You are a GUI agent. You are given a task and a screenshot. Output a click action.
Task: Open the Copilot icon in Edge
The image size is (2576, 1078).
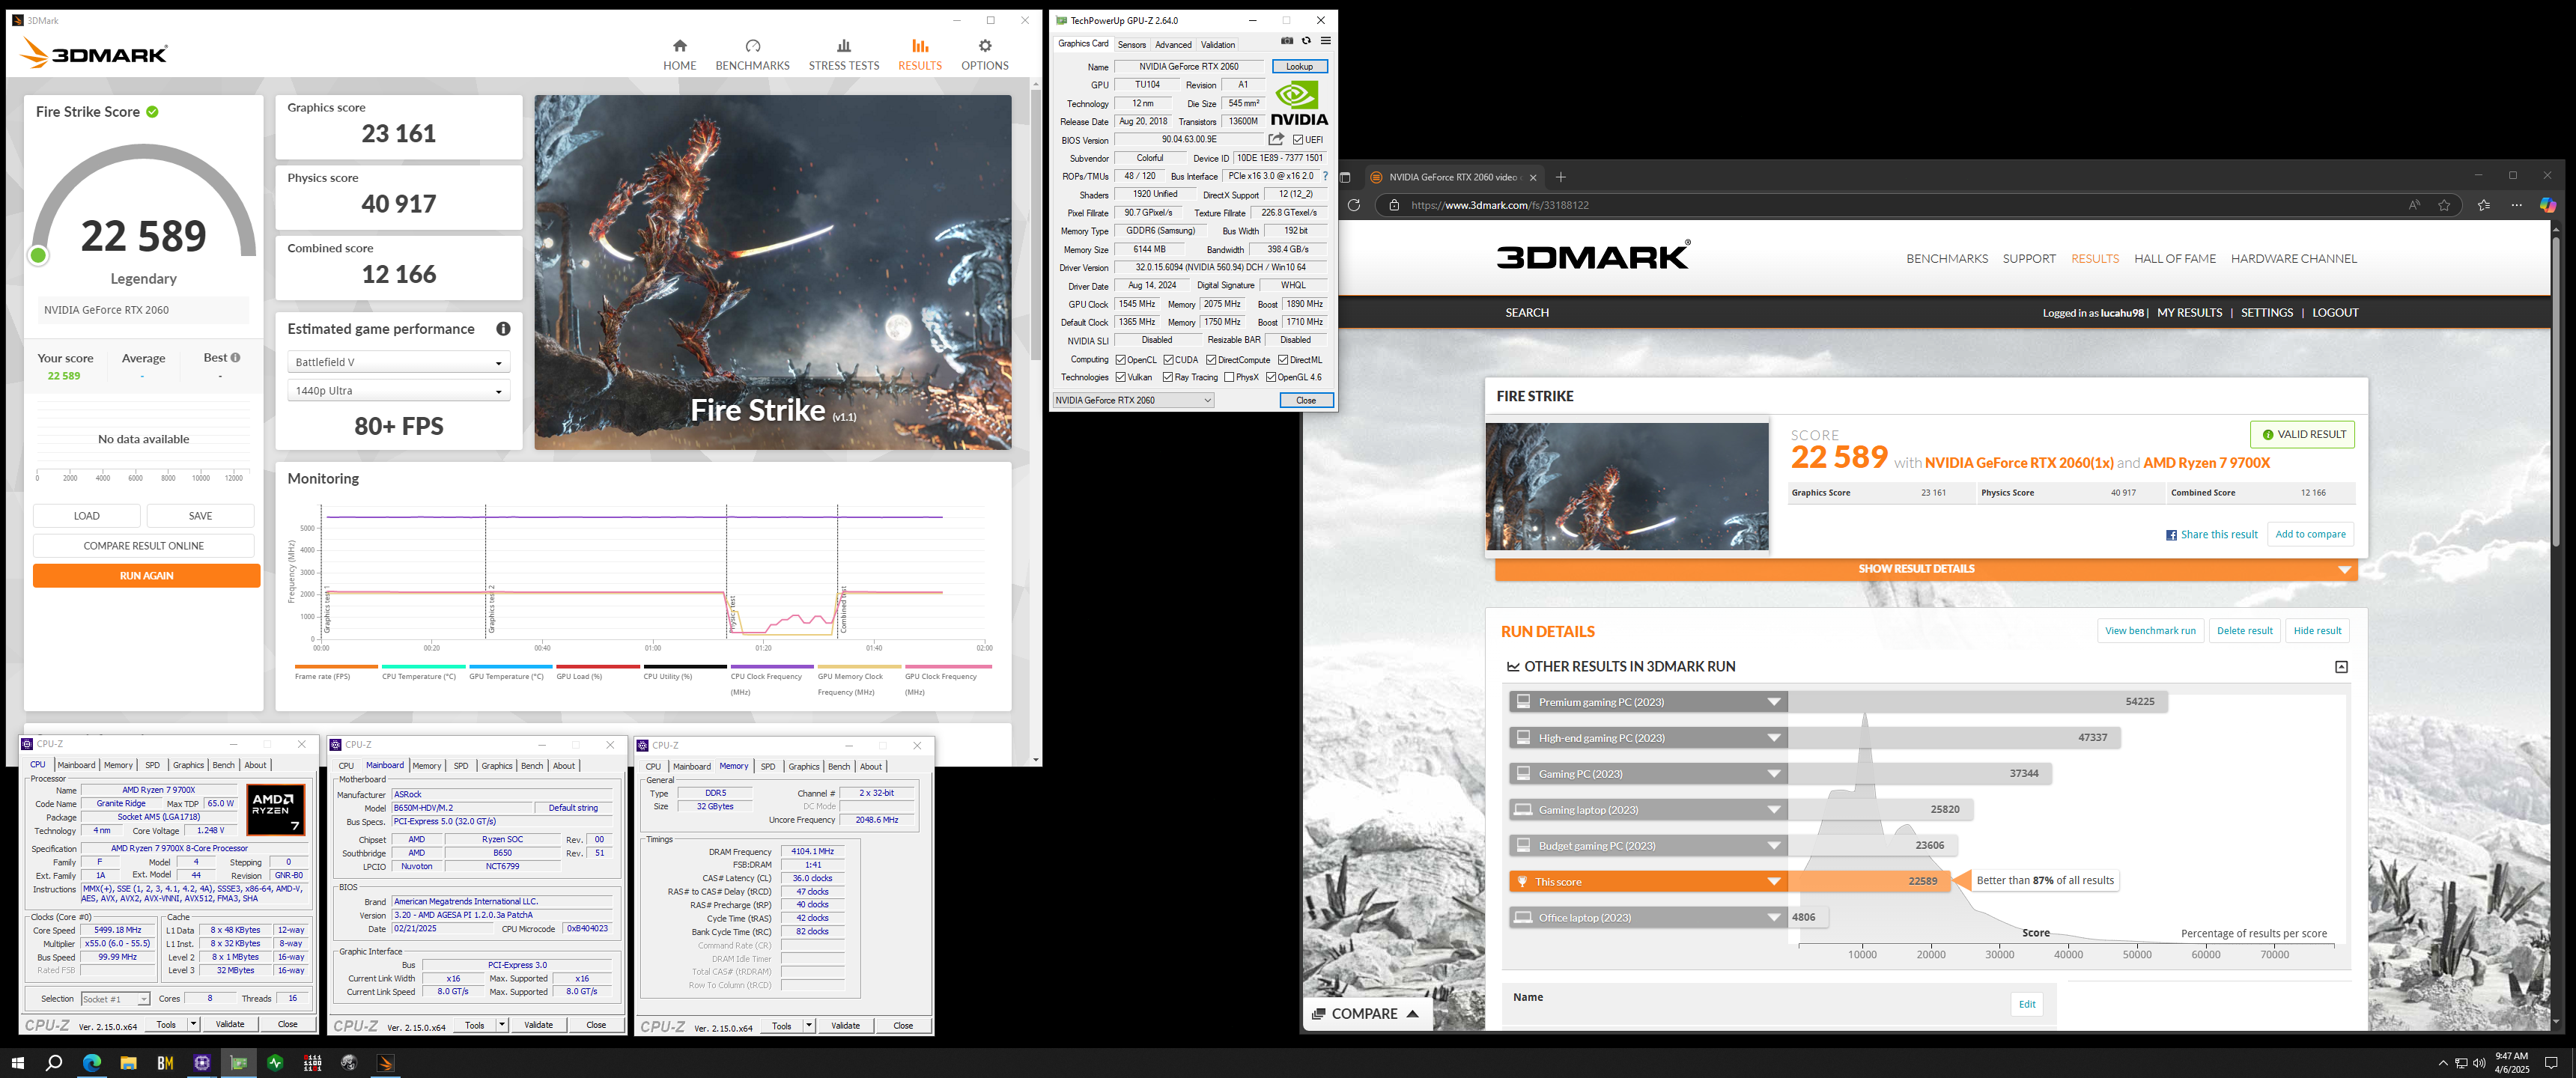tap(2547, 205)
